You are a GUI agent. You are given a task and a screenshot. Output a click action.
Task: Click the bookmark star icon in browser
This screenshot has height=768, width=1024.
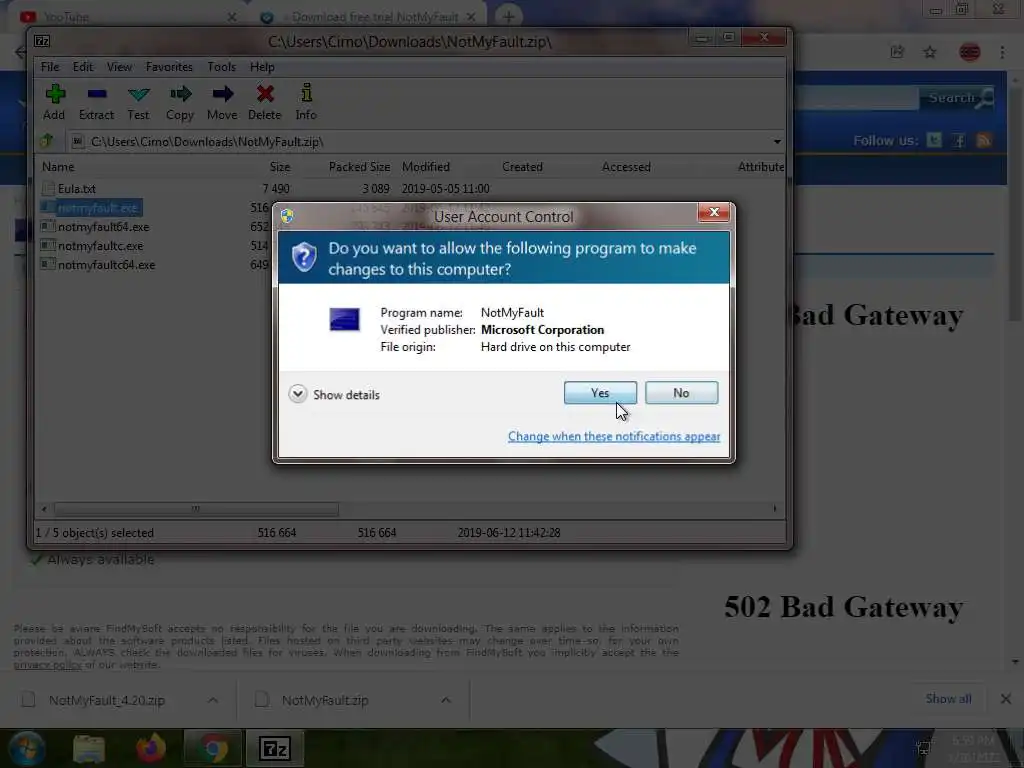[x=930, y=52]
